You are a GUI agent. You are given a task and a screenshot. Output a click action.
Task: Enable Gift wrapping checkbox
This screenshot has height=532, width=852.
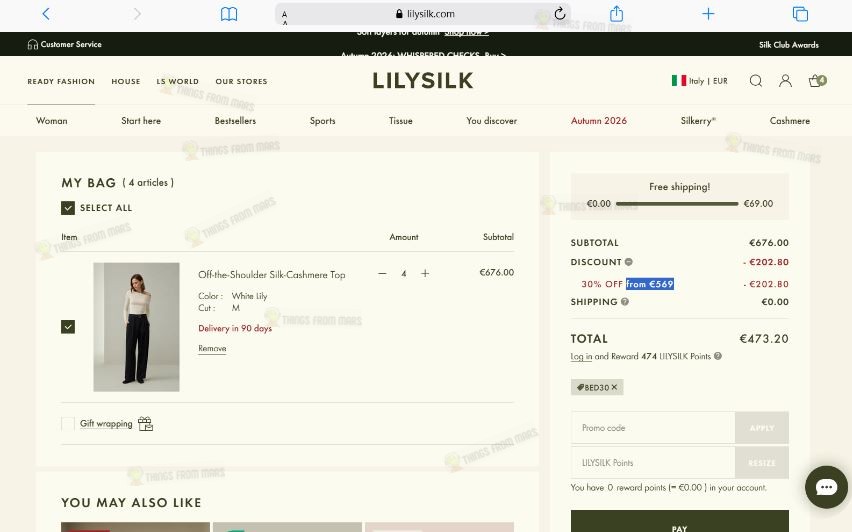click(68, 424)
